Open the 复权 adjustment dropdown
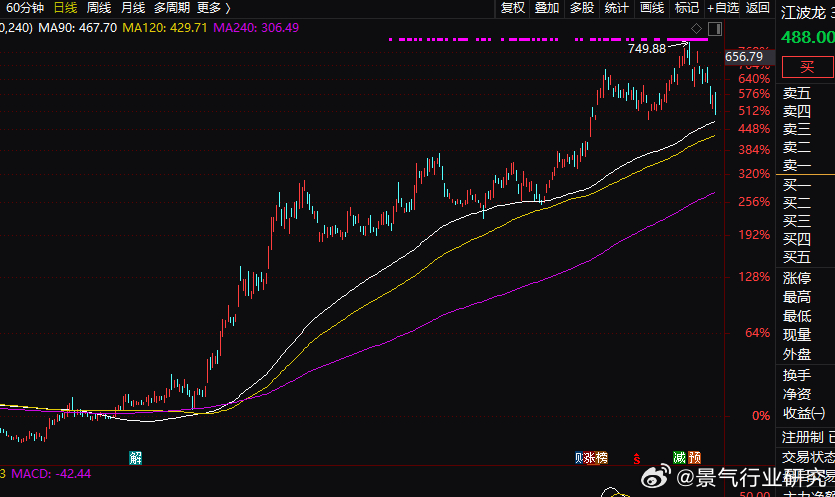Screen dimensions: 835x497 click(513, 8)
